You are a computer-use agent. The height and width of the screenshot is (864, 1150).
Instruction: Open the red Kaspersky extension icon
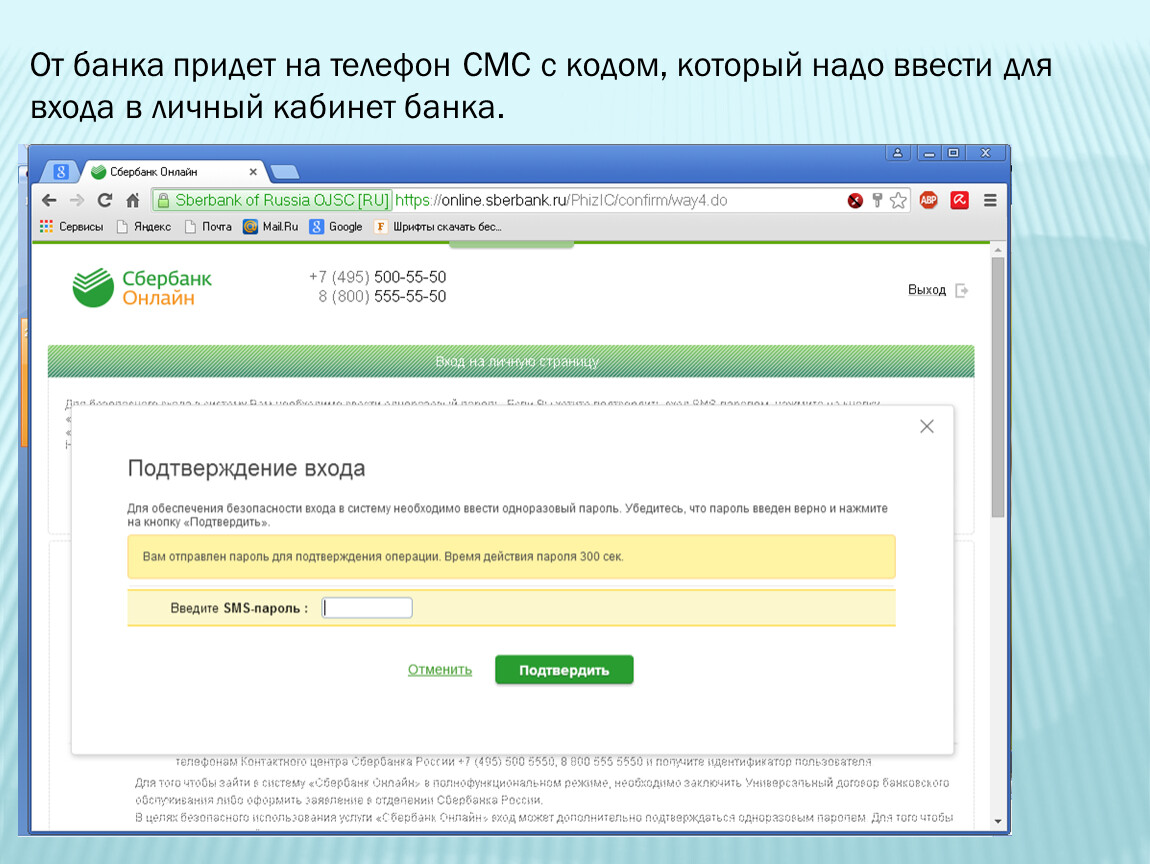pyautogui.click(x=959, y=199)
